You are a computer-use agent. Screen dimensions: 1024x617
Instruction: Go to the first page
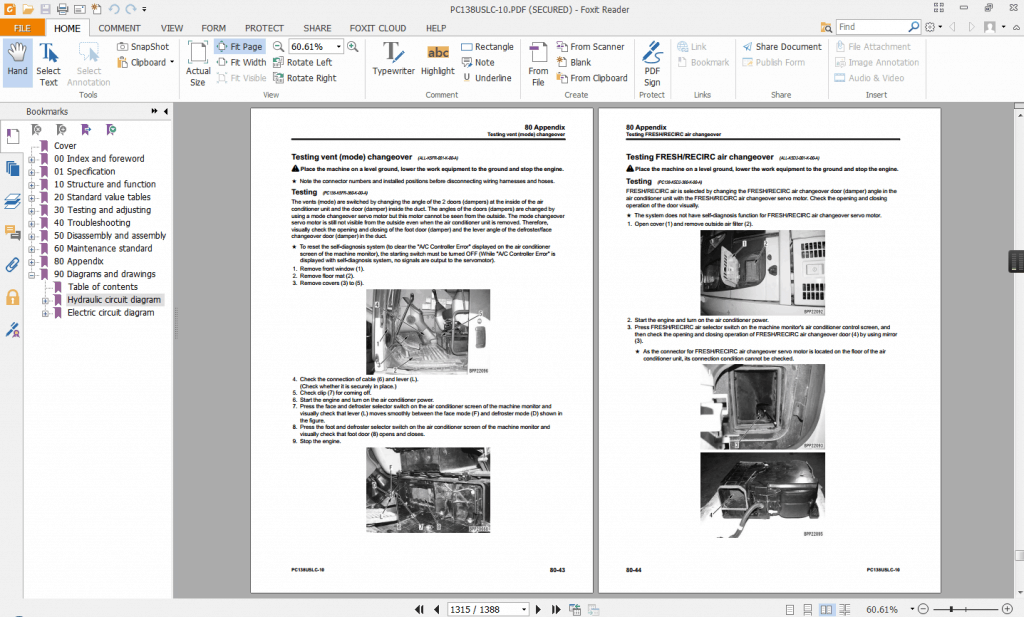(x=419, y=609)
